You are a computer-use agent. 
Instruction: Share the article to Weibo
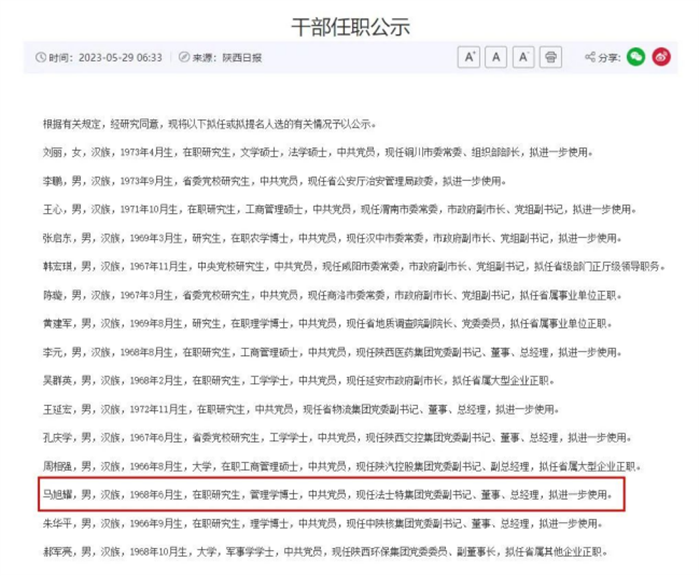pos(661,57)
